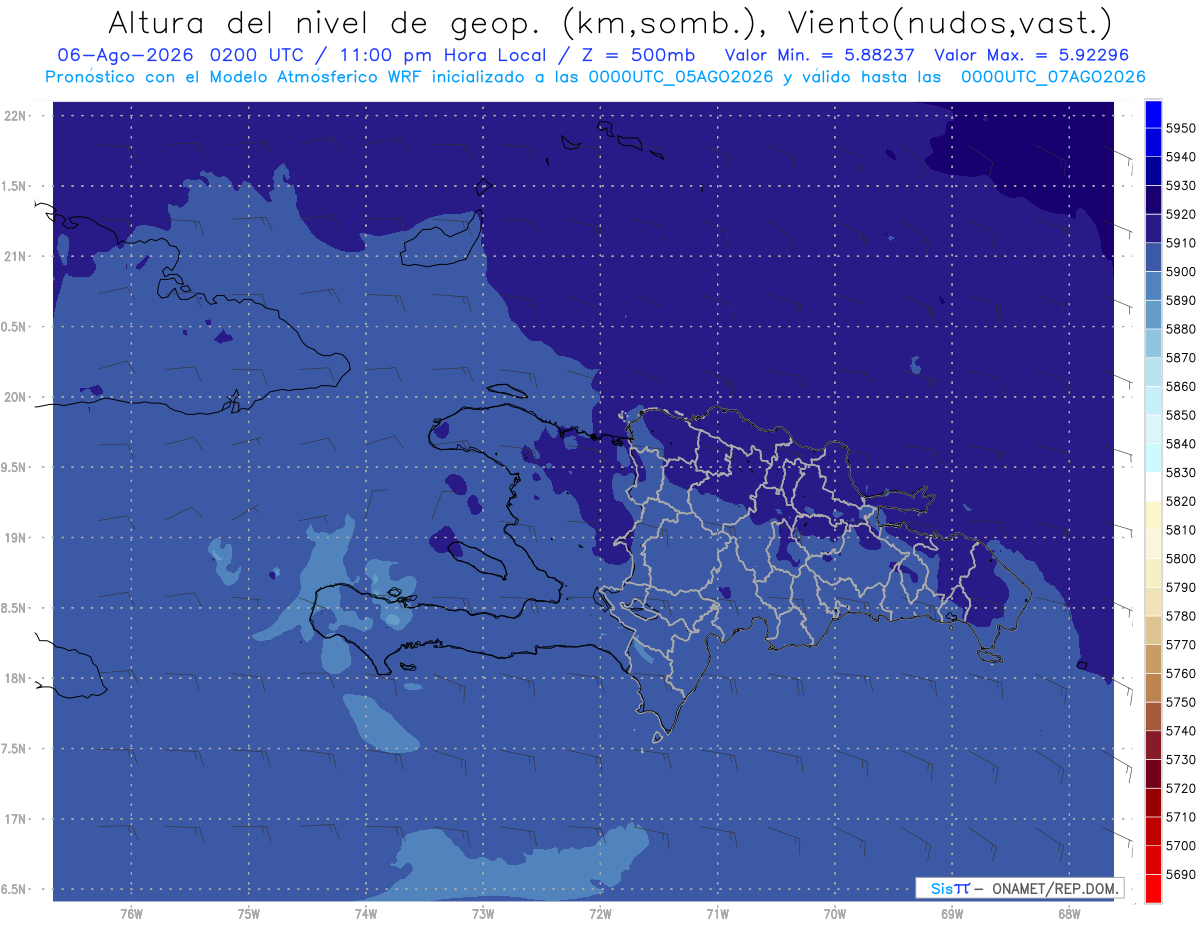Click the 70W longitude label
The width and height of the screenshot is (1200, 927).
835,914
